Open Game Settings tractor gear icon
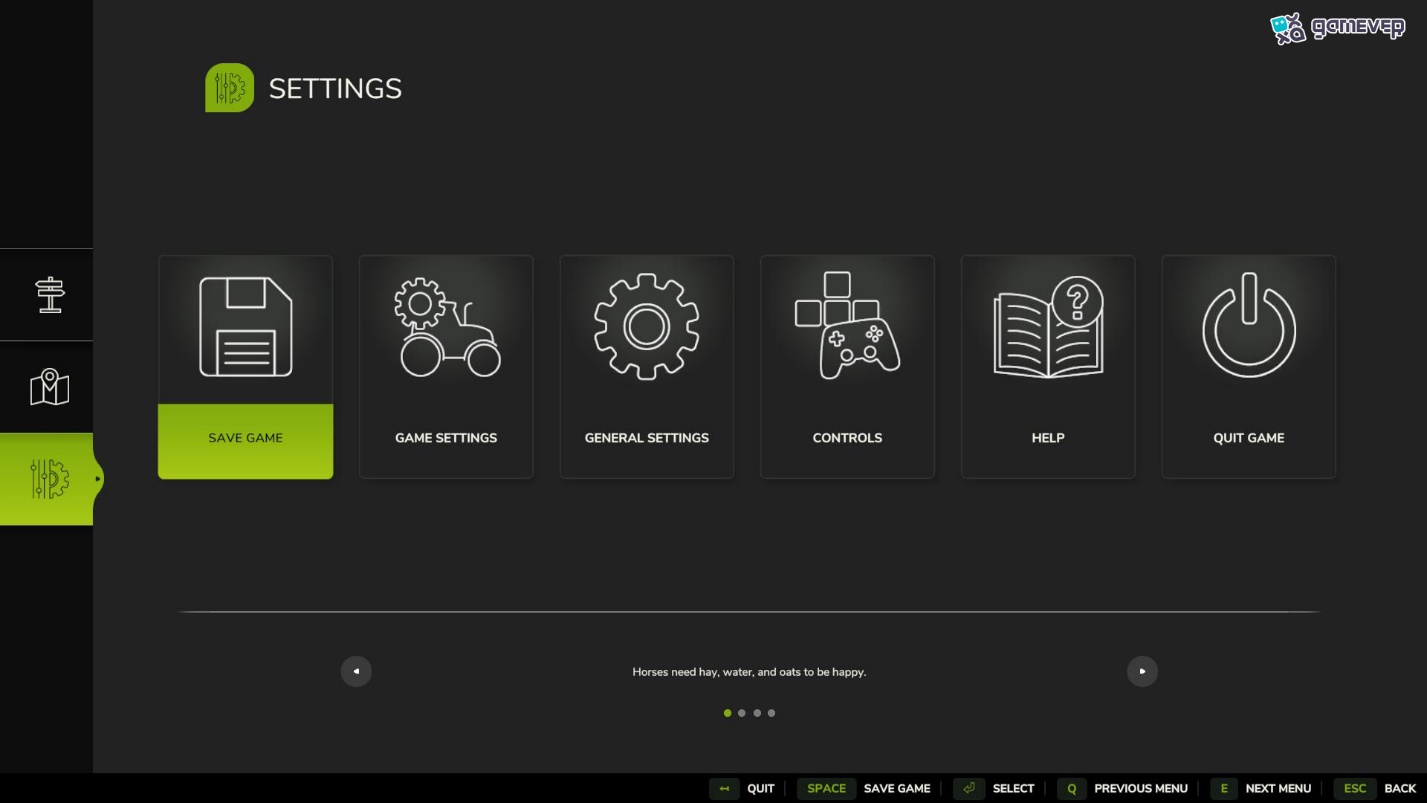The height and width of the screenshot is (803, 1427). 447,327
